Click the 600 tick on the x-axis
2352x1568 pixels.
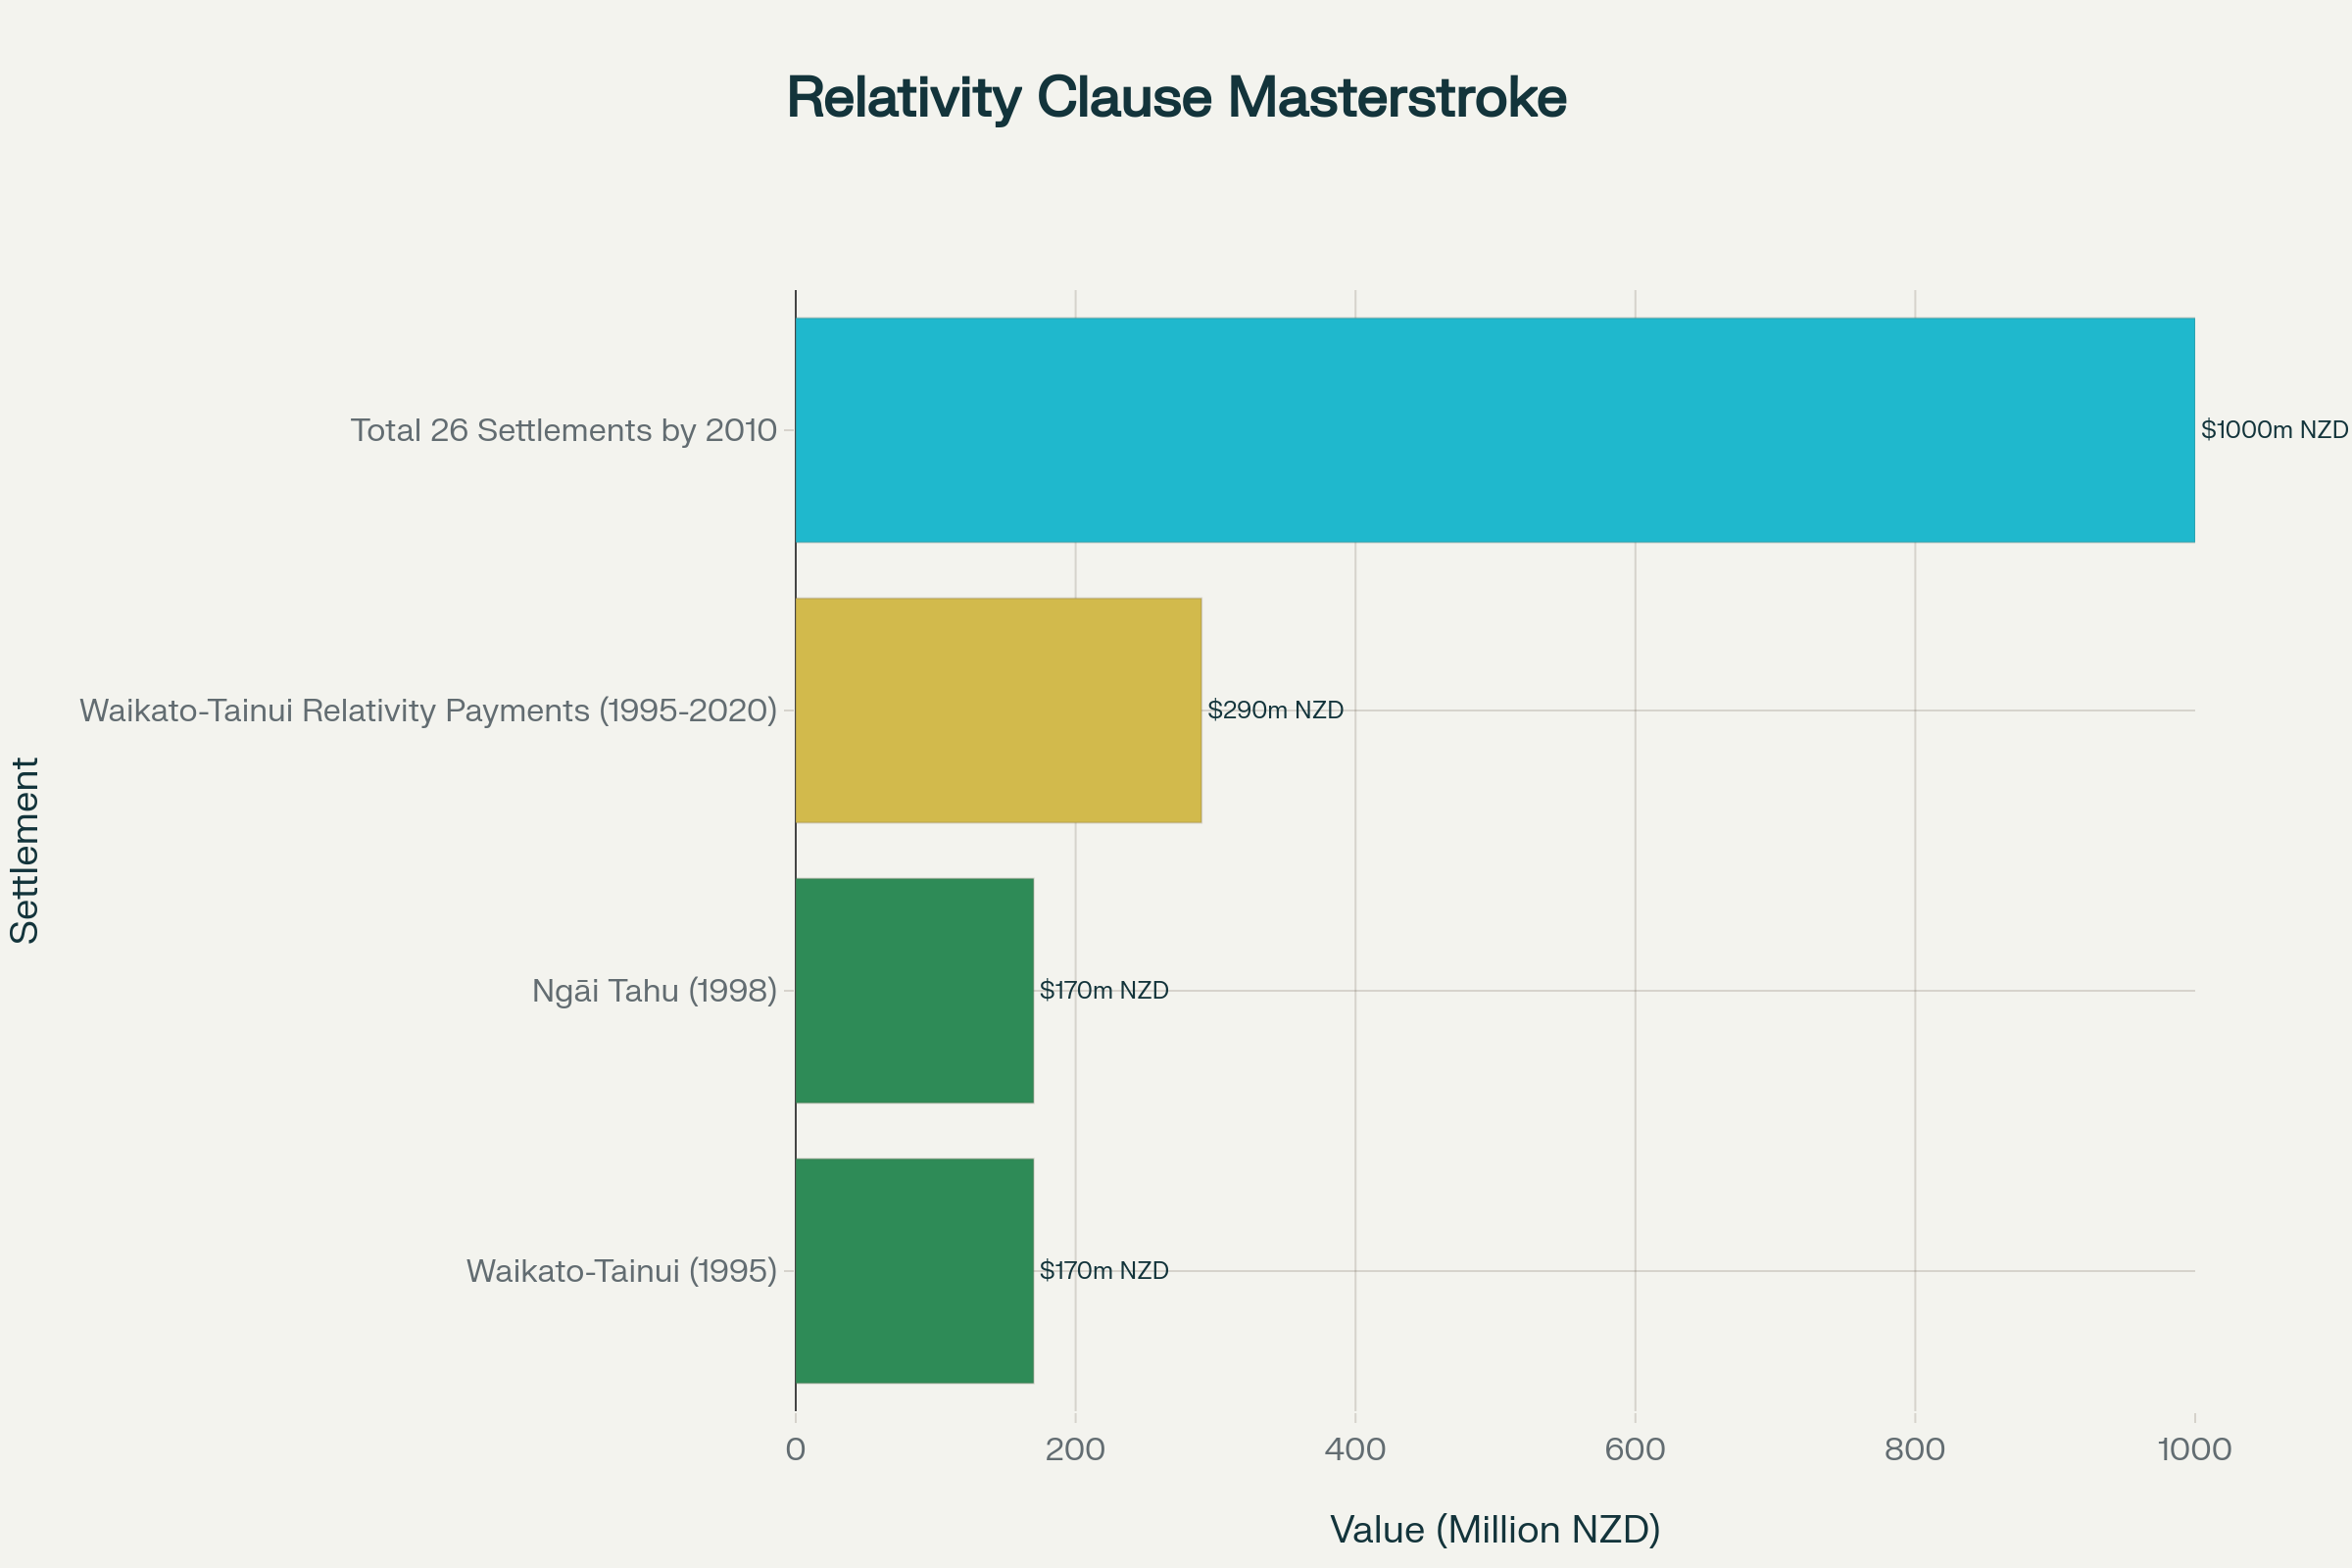tap(1635, 1449)
